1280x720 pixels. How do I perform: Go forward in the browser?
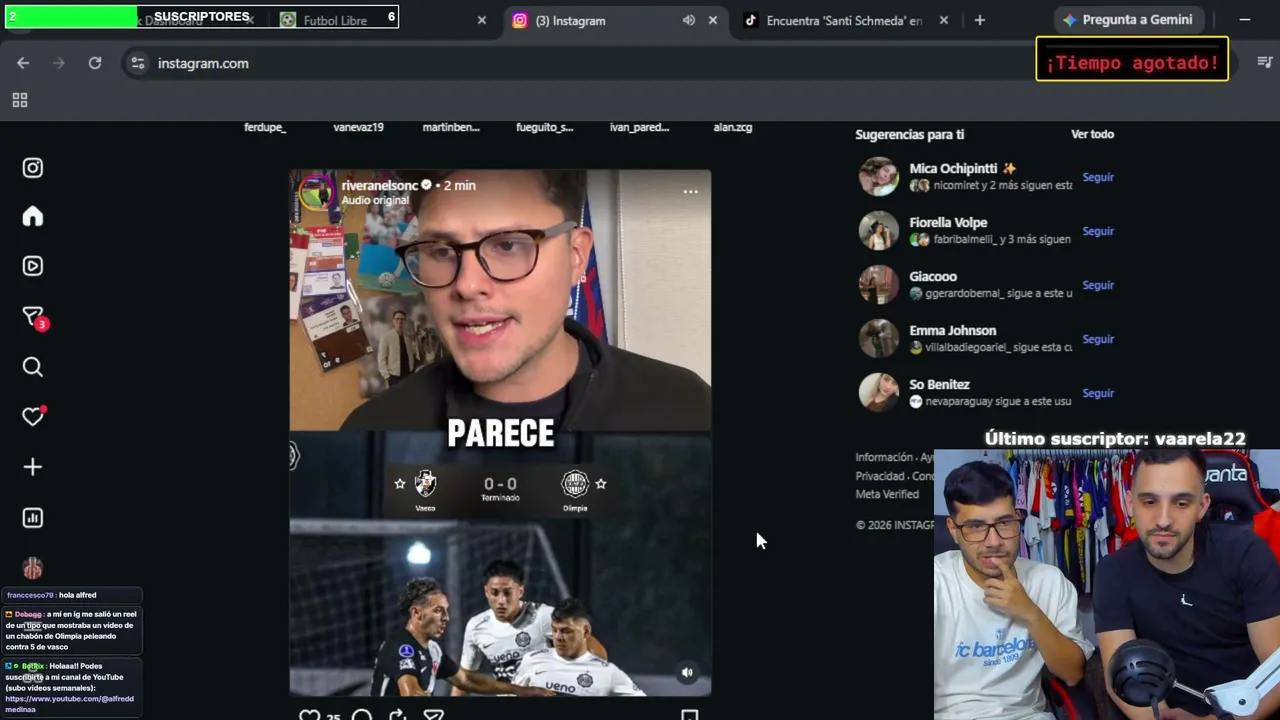tap(59, 63)
